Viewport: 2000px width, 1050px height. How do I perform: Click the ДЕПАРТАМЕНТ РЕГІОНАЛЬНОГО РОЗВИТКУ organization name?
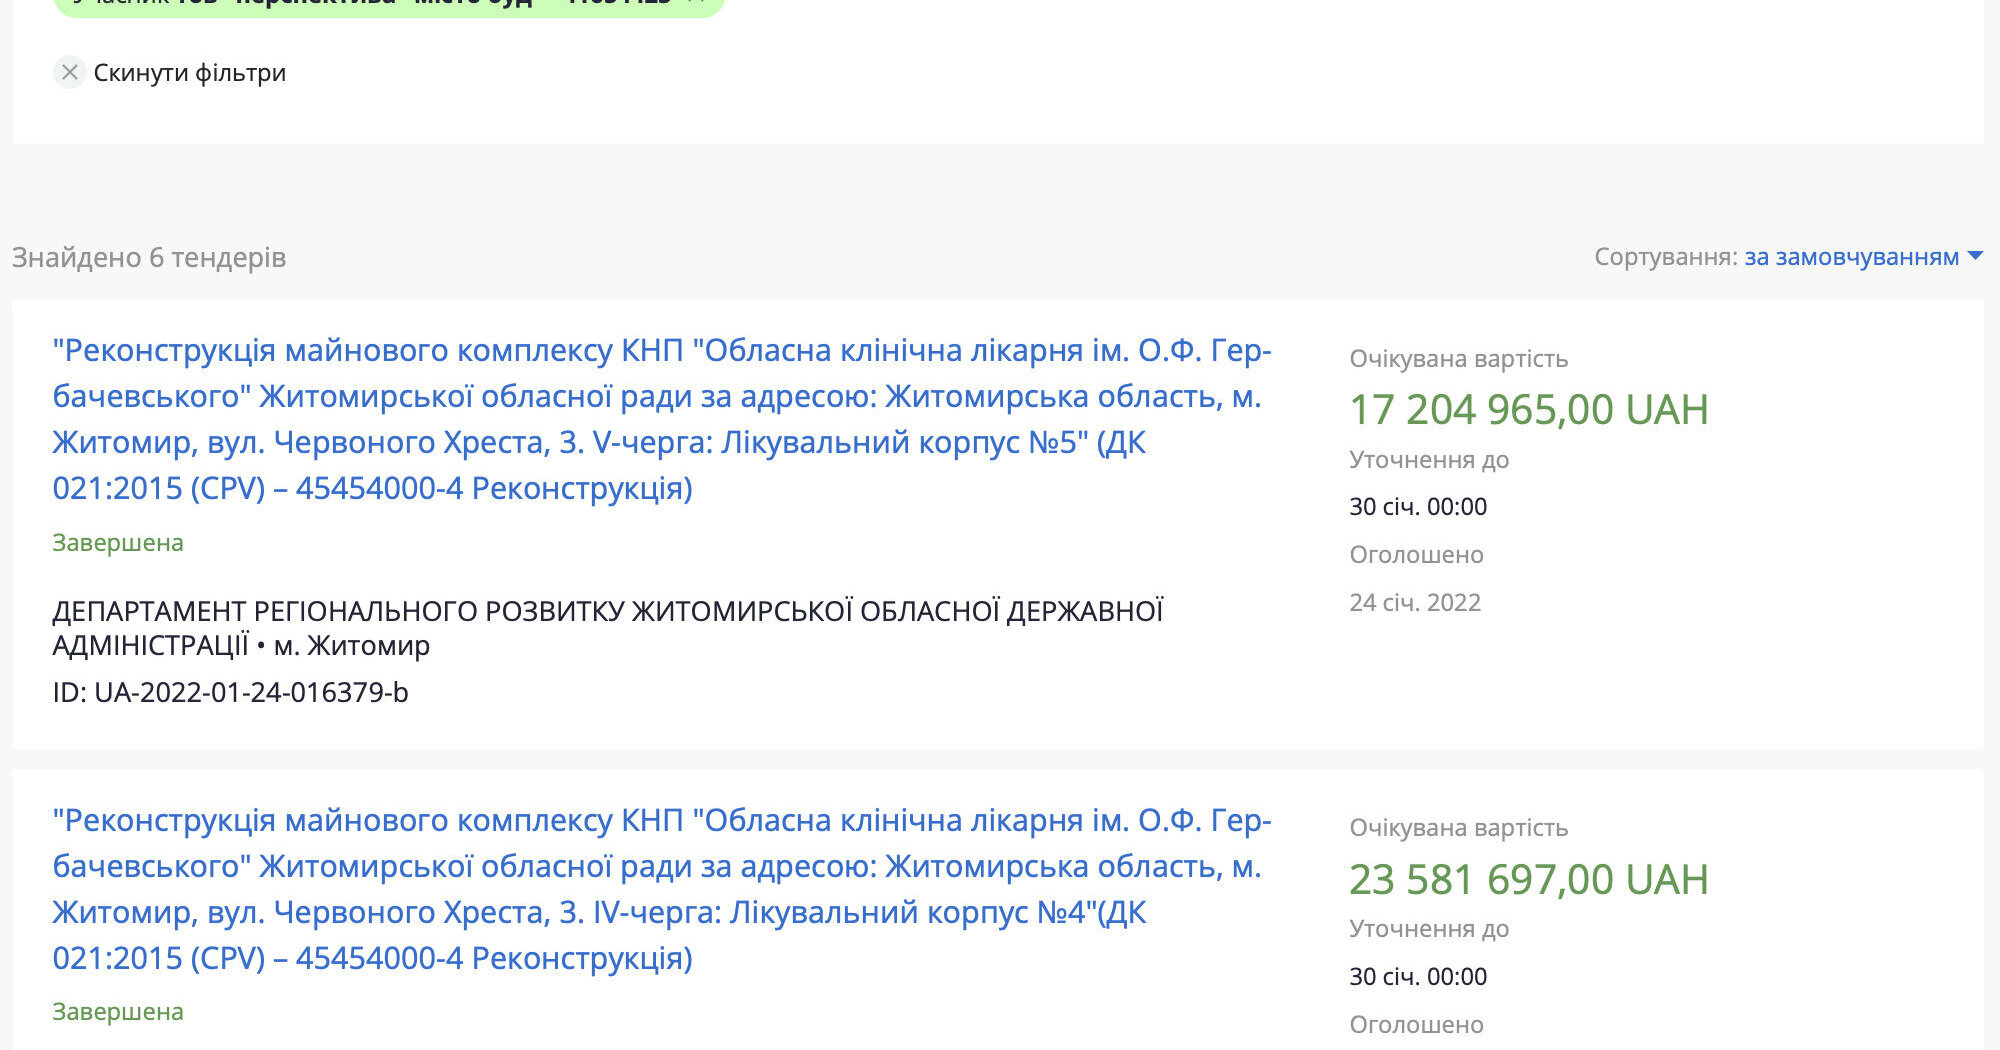tap(608, 628)
